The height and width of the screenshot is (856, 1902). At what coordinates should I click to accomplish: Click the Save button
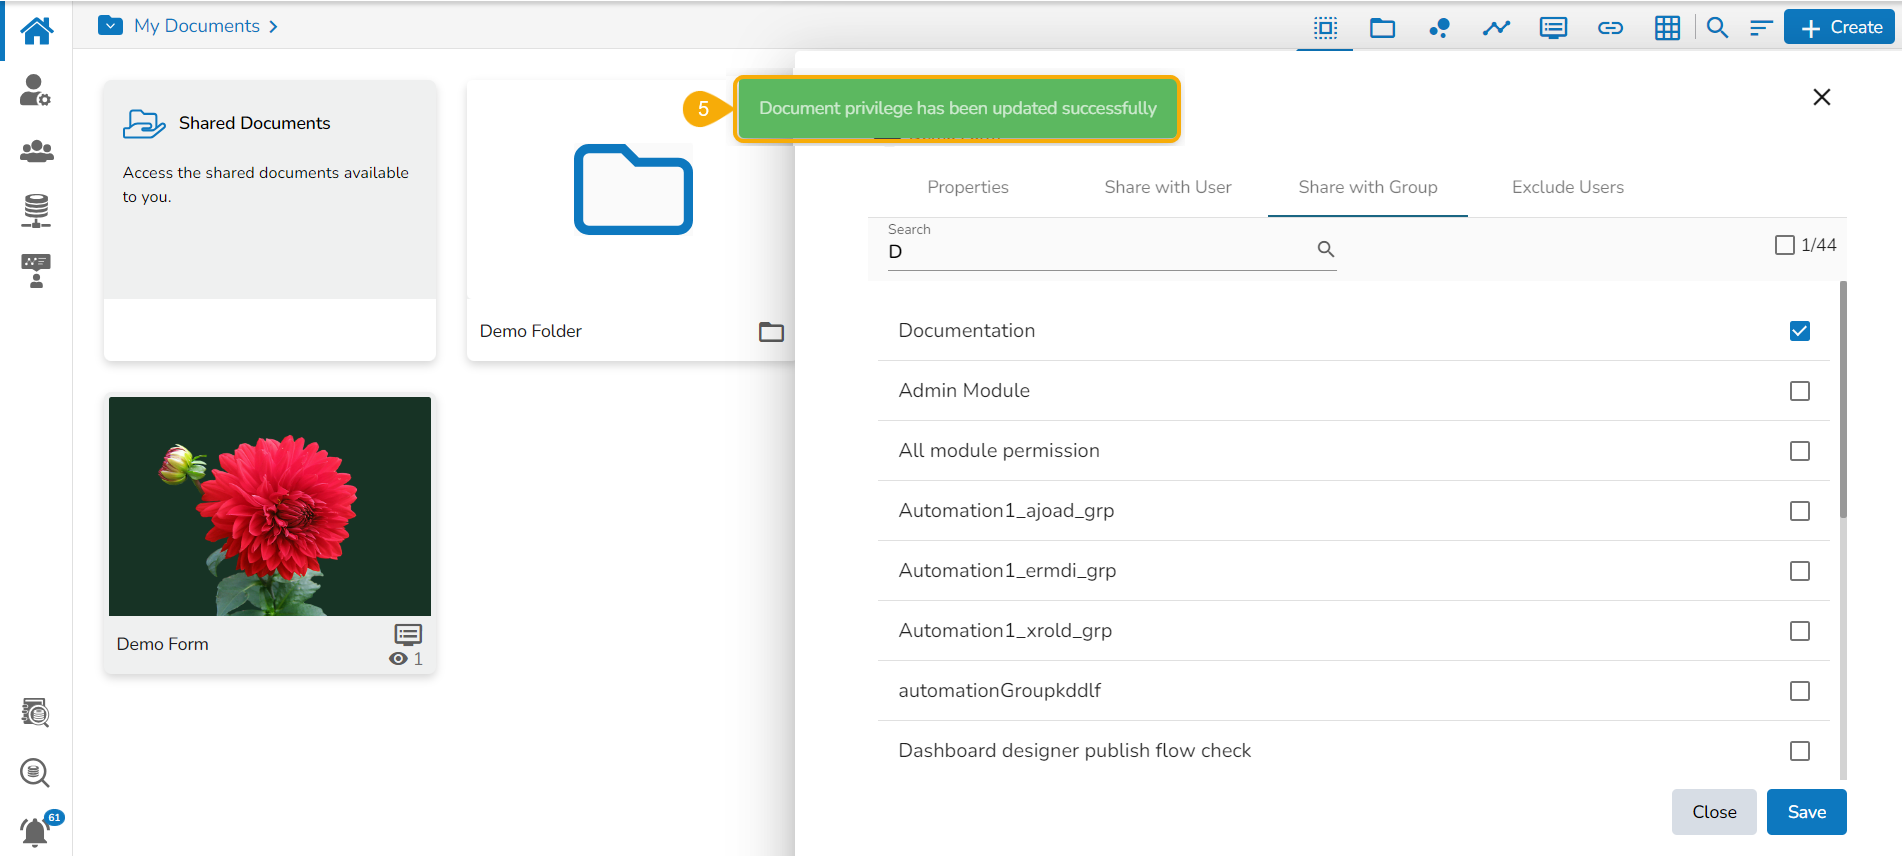click(x=1806, y=812)
